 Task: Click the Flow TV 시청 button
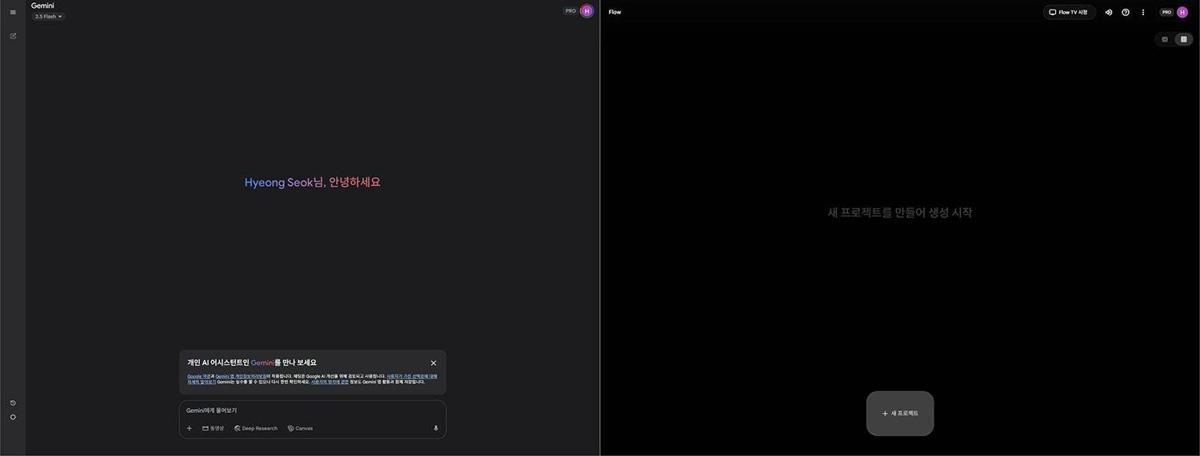[1068, 12]
